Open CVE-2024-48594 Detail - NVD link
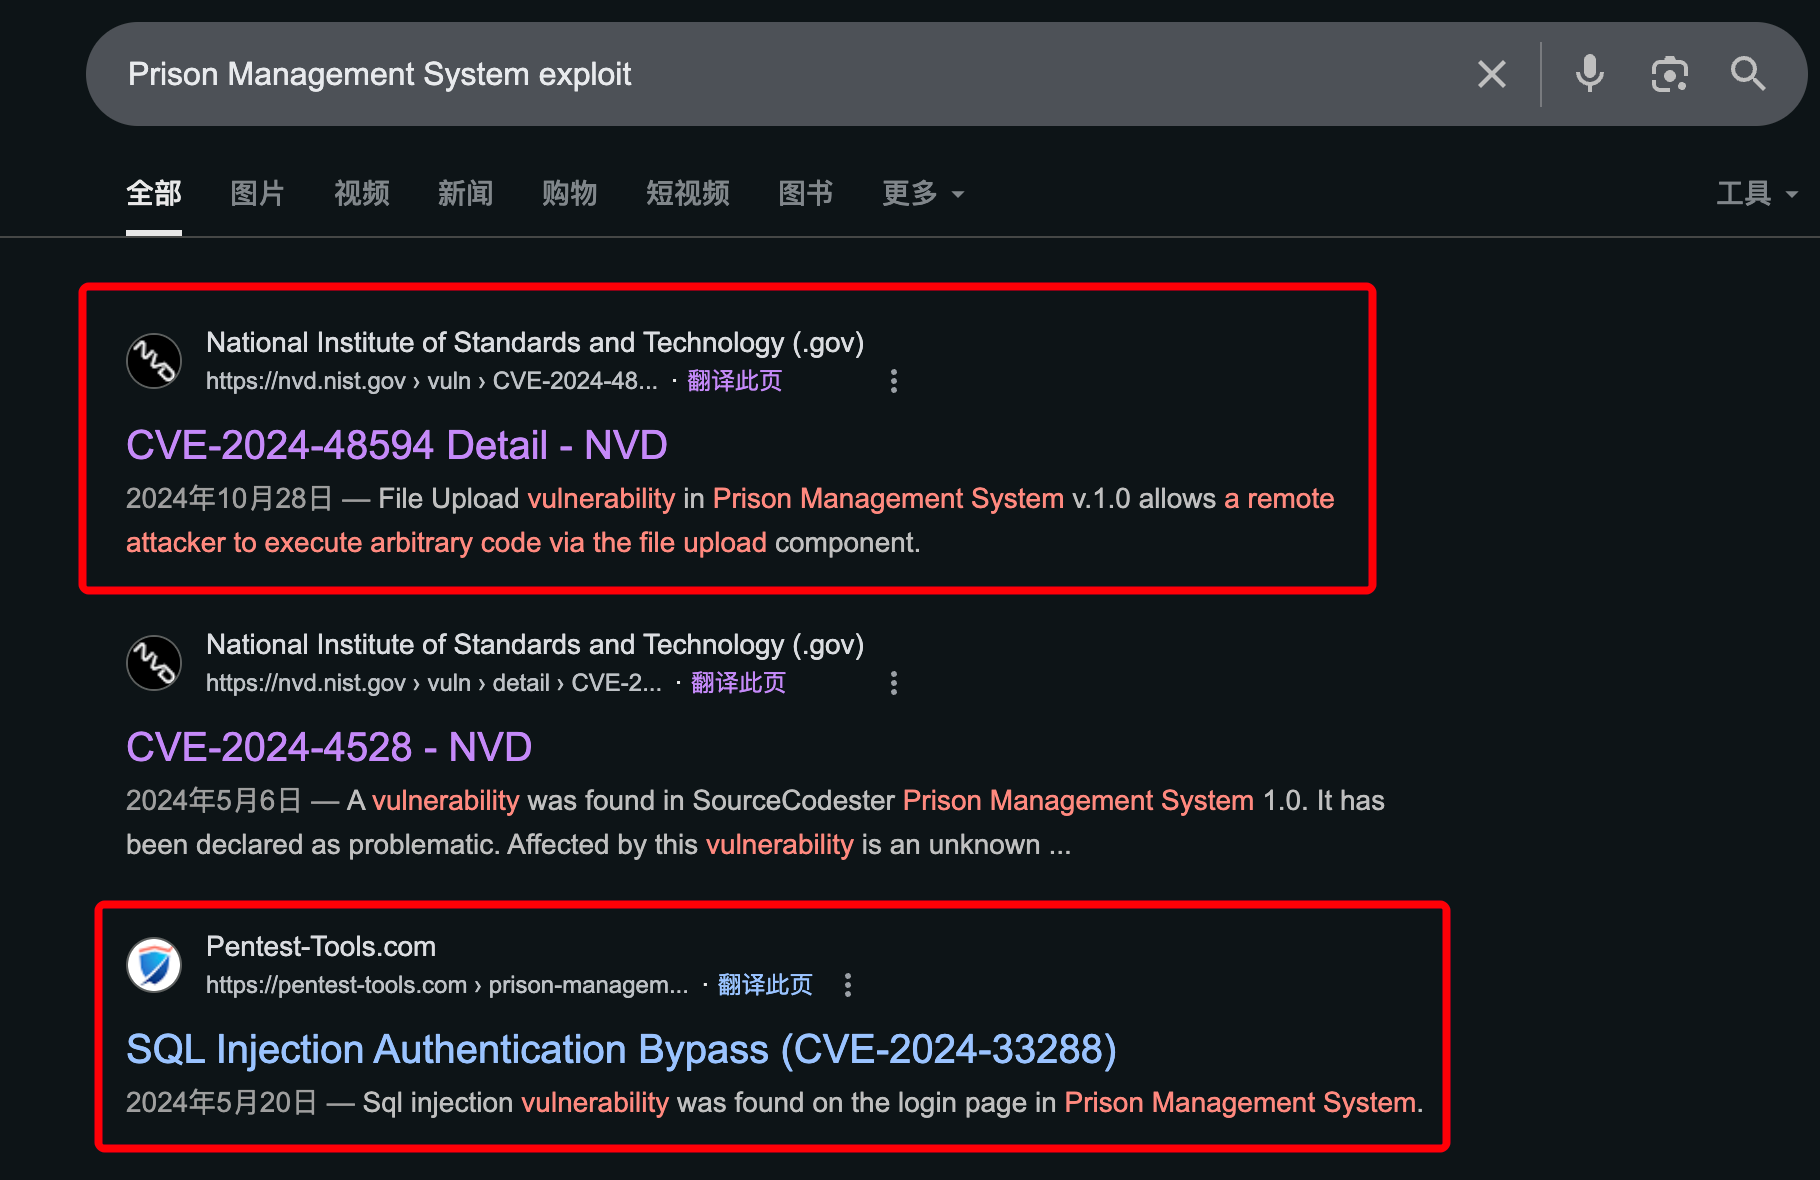The height and width of the screenshot is (1180, 1820). pyautogui.click(x=396, y=445)
